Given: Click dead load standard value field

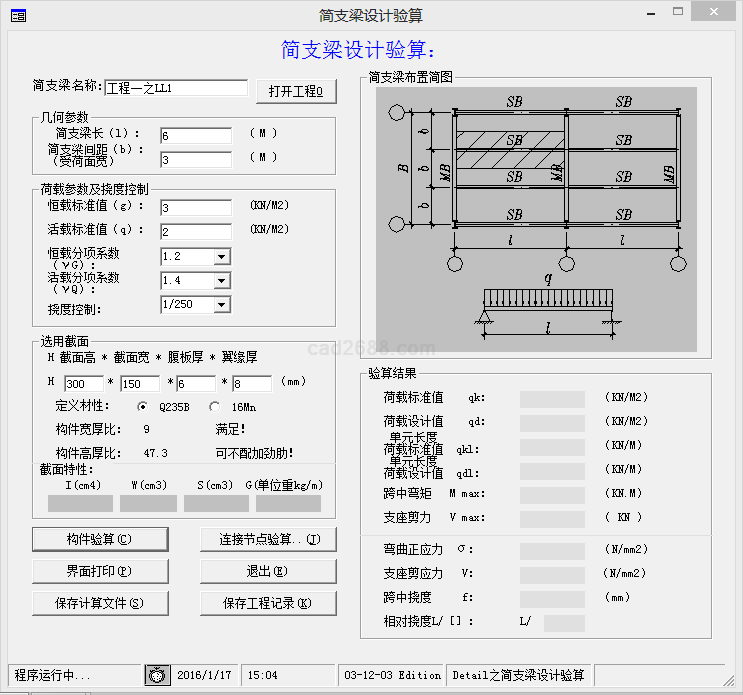Looking at the screenshot, I should [x=195, y=208].
